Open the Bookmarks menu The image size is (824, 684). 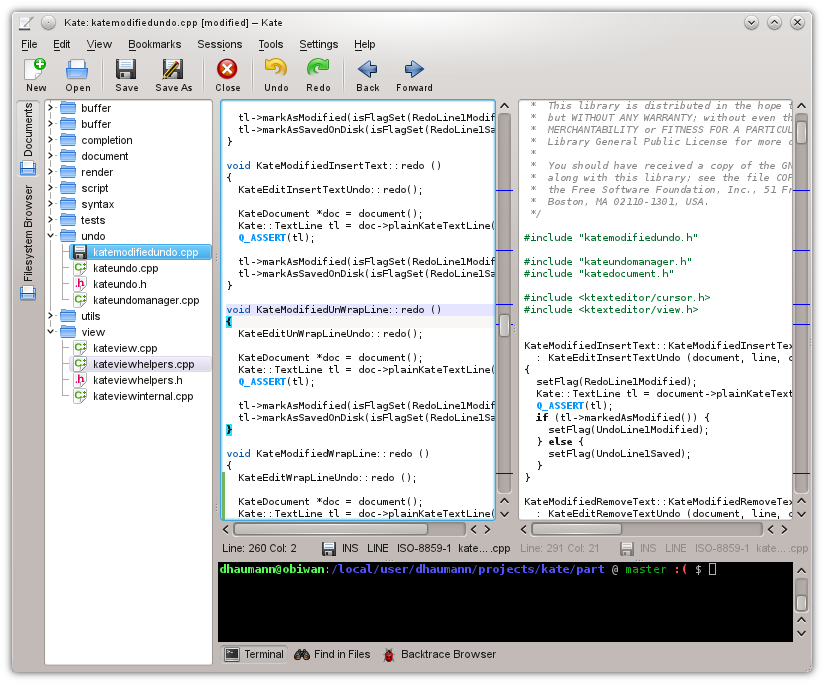click(x=154, y=44)
